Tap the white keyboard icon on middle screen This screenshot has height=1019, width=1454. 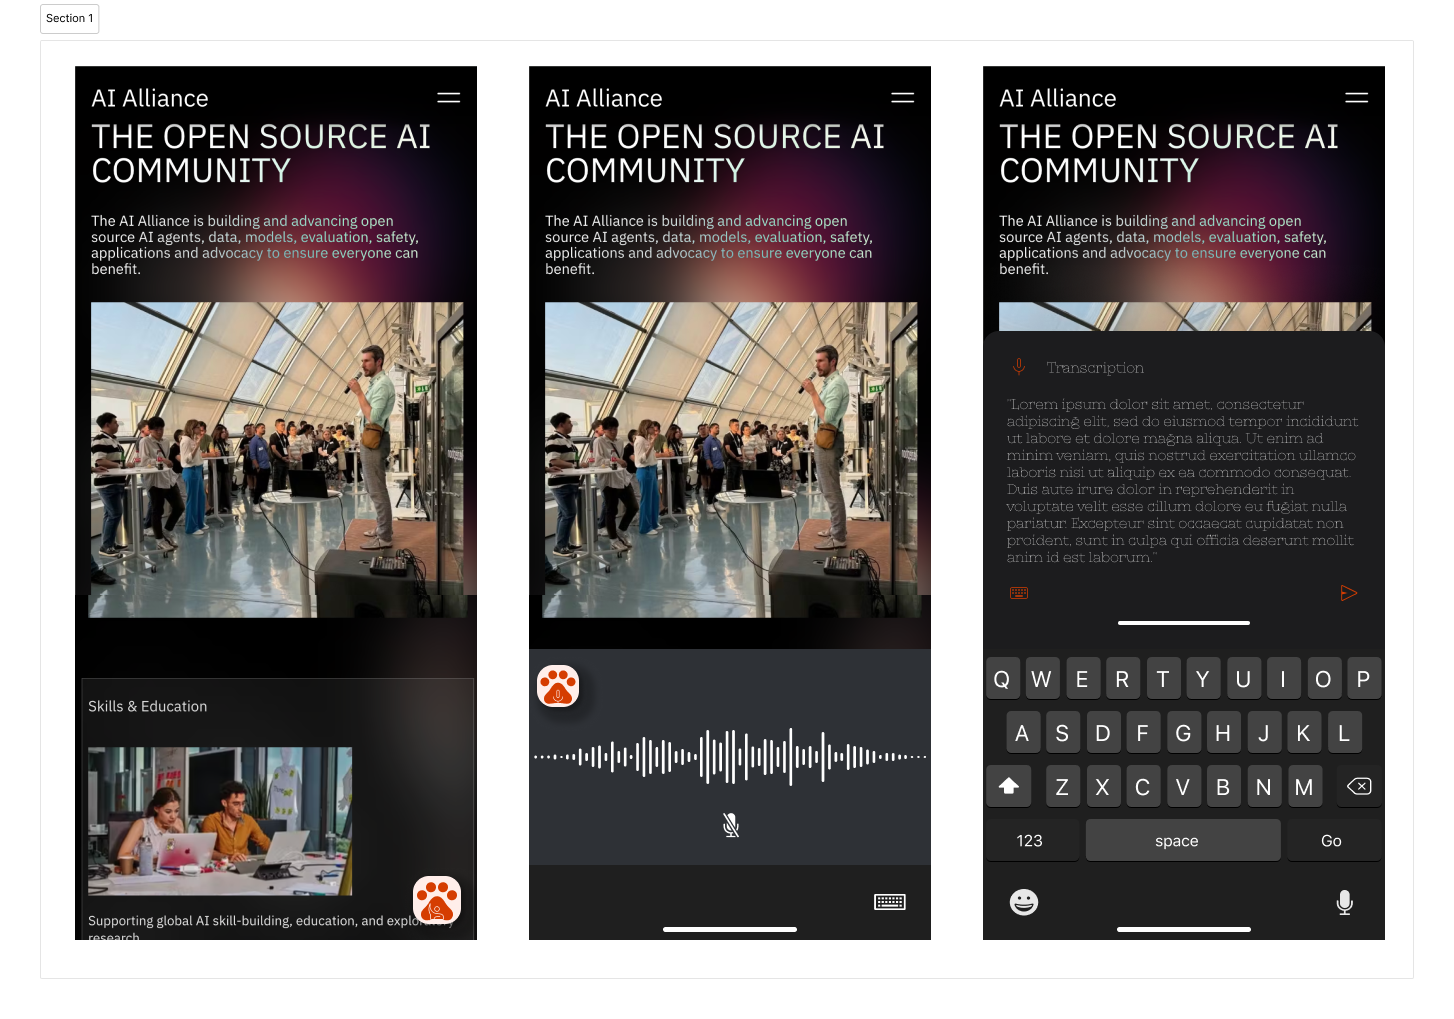(x=890, y=902)
